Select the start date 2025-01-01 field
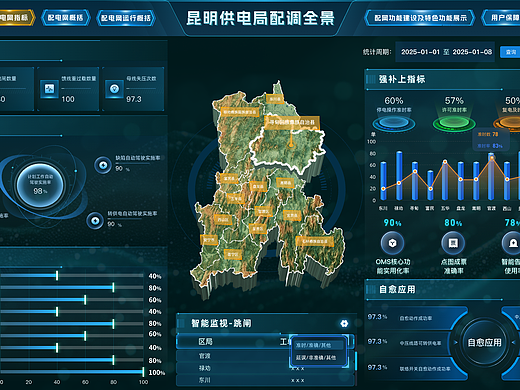The image size is (520, 390). pyautogui.click(x=420, y=52)
